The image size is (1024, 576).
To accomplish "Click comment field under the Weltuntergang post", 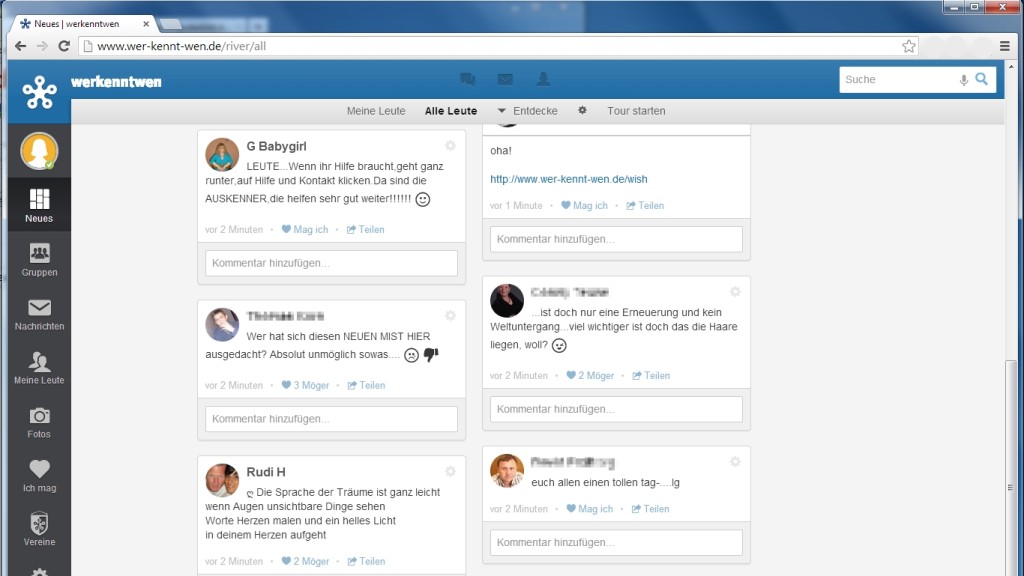I will click(616, 409).
